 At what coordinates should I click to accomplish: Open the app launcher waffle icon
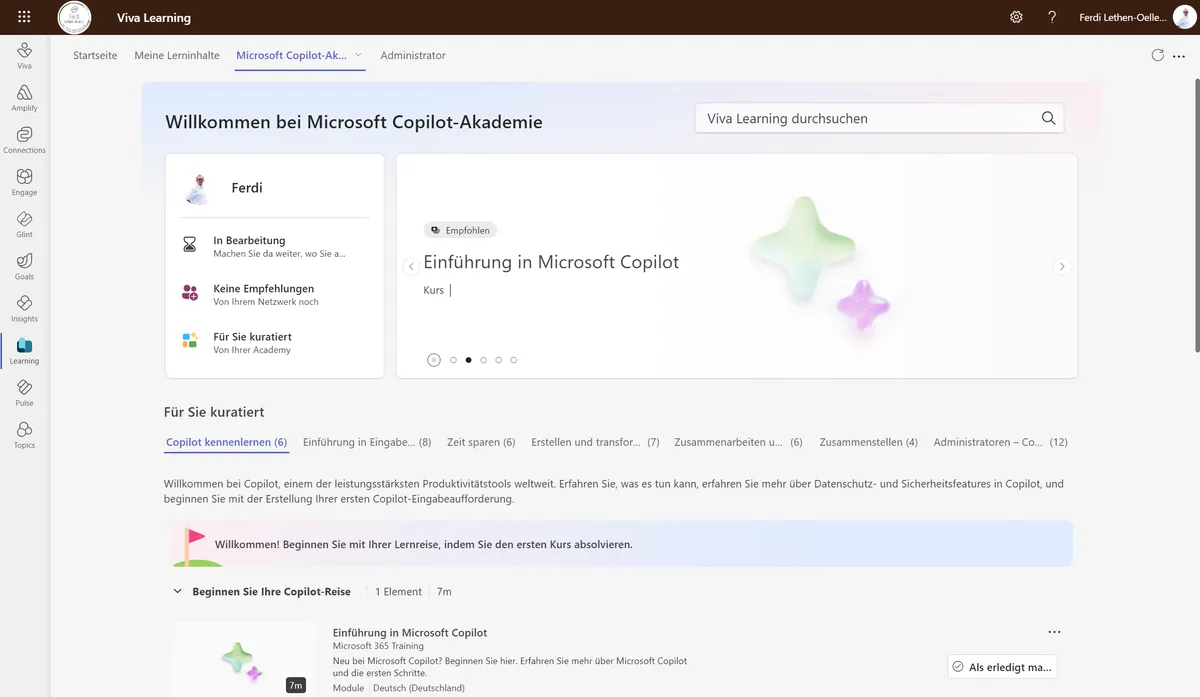(x=24, y=17)
